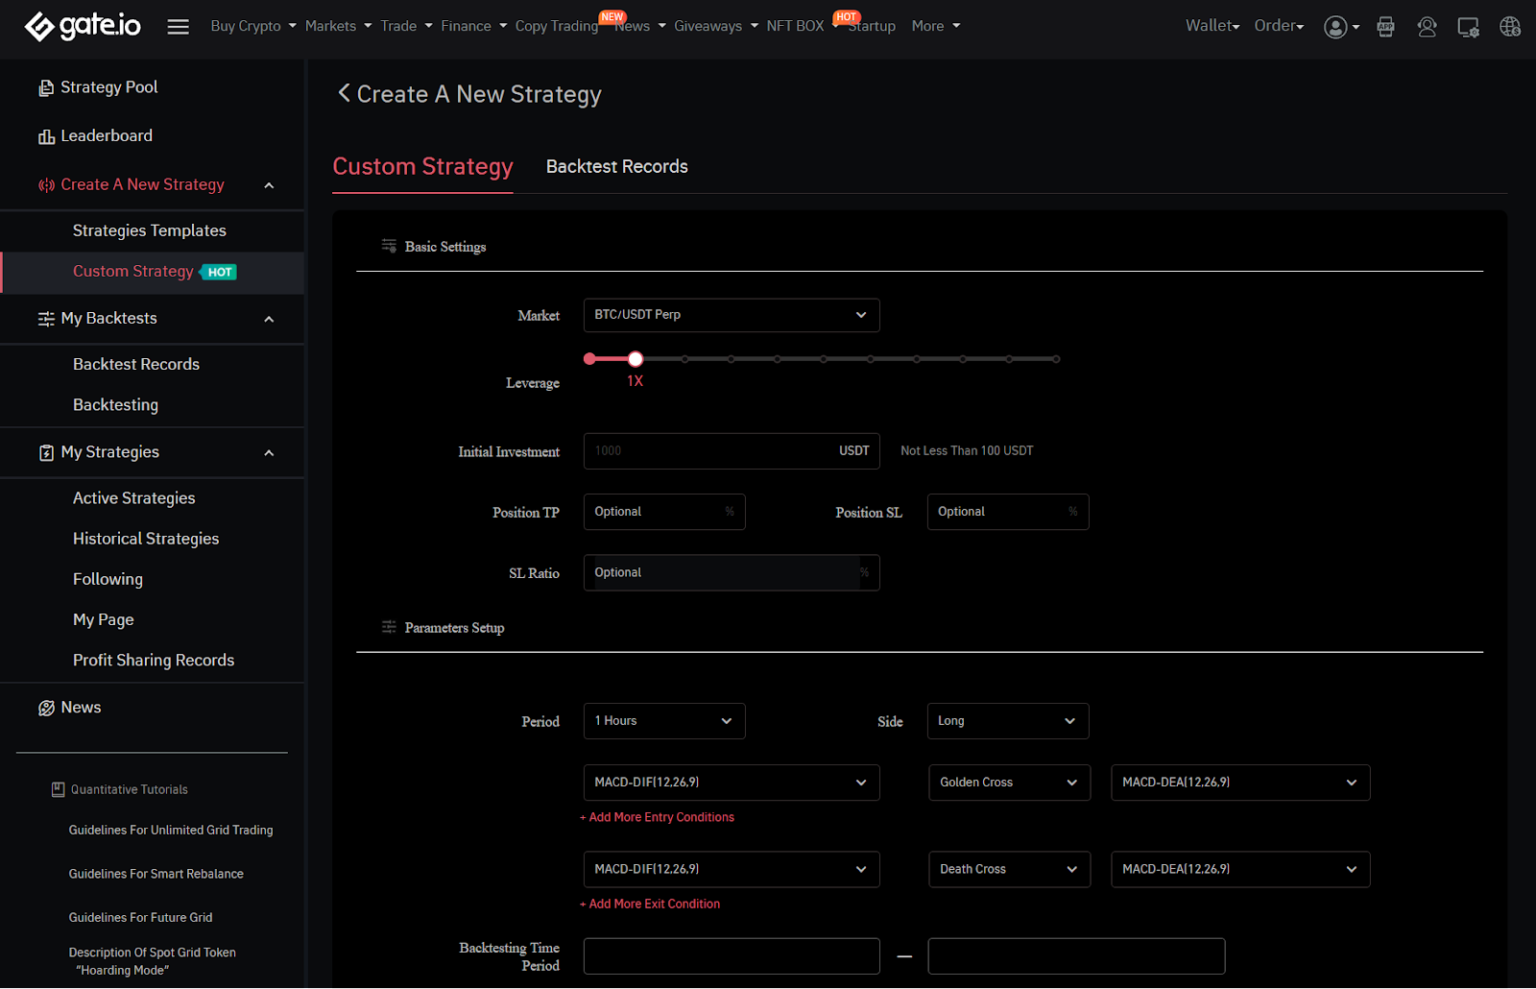
Task: Switch to the Backtest Records tab
Action: (616, 167)
